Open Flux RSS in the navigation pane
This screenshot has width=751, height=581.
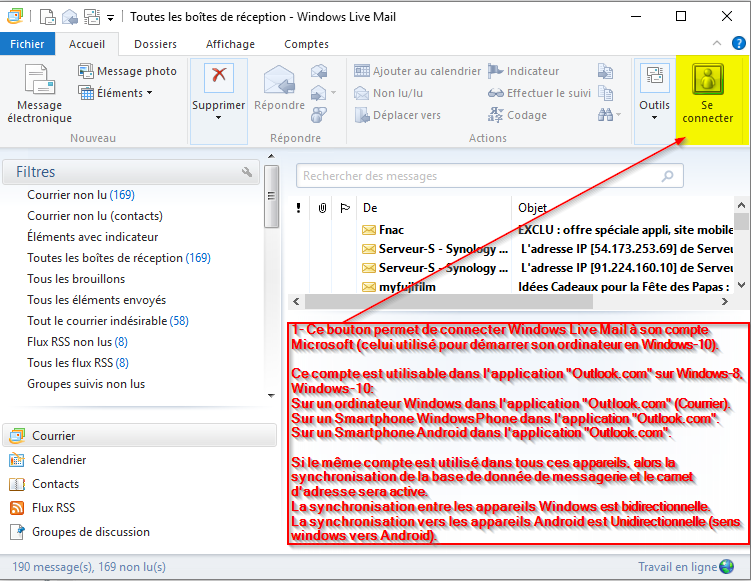tap(42, 508)
